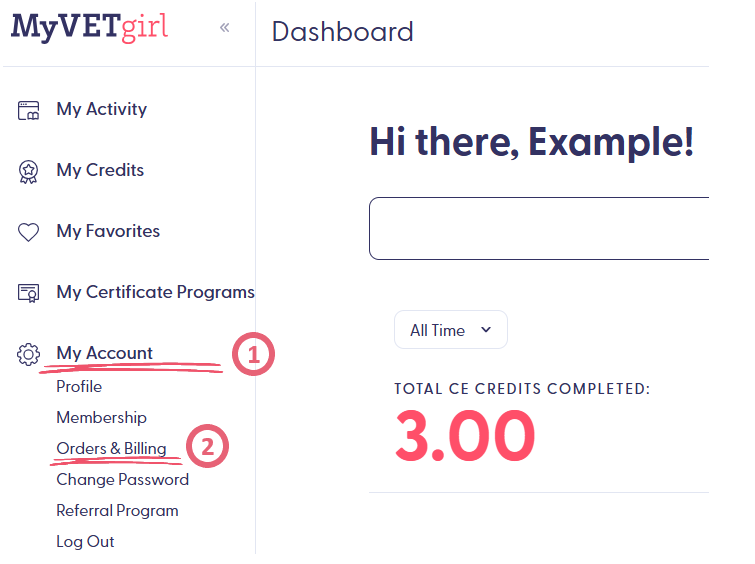755x564 pixels.
Task: Open the Membership sub-menu link
Action: point(101,418)
